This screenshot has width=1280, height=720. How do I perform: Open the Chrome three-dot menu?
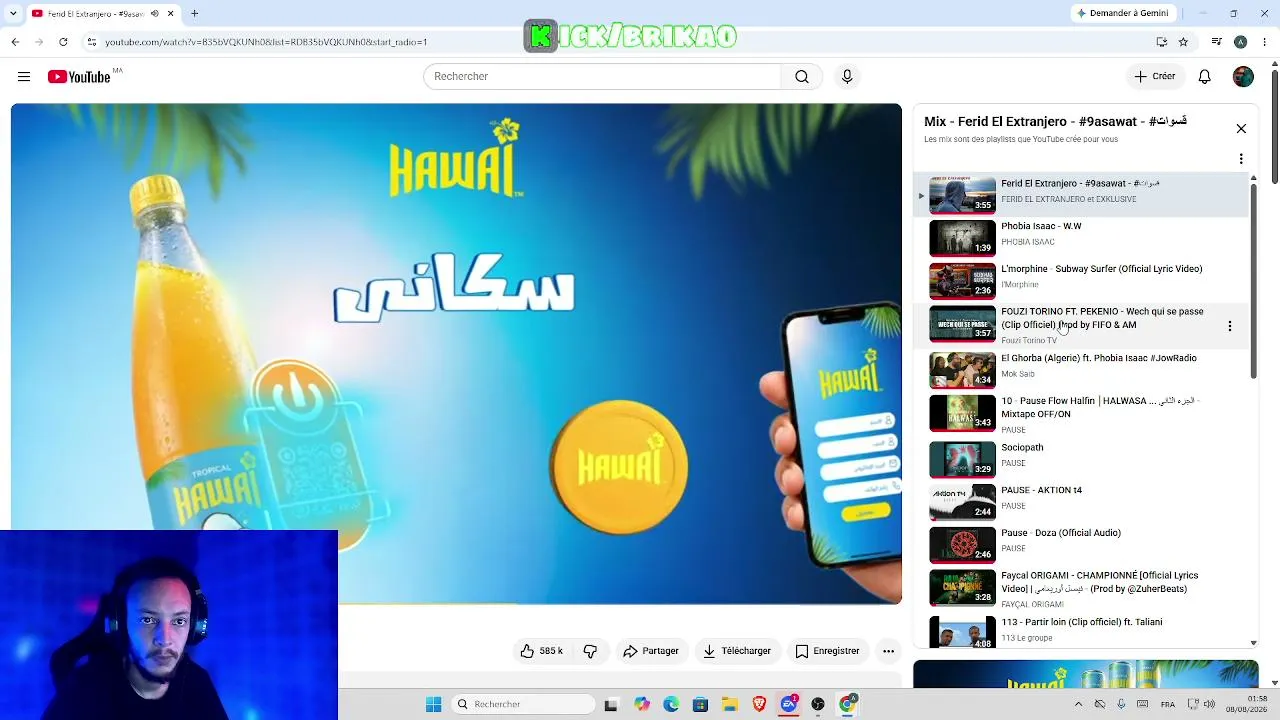point(1265,42)
